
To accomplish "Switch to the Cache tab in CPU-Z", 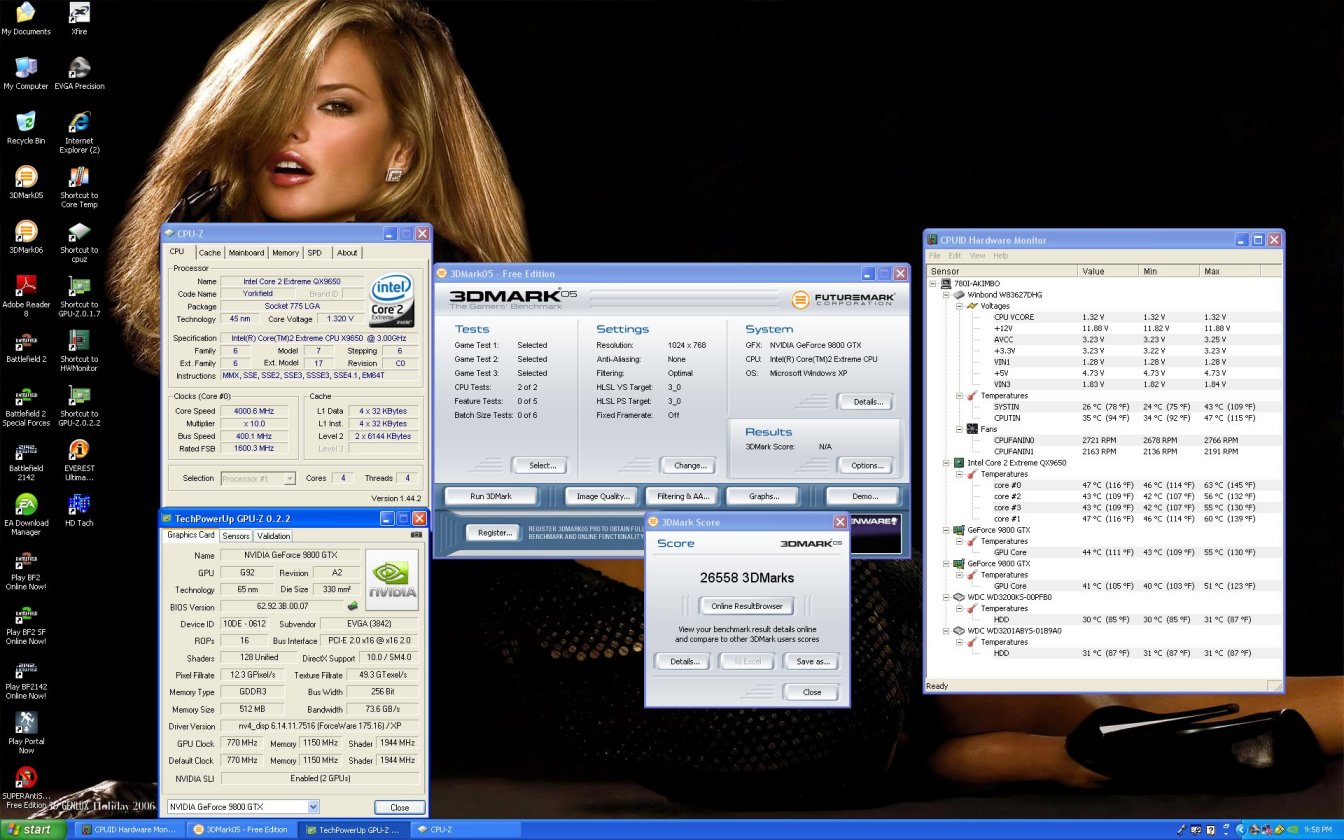I will click(x=209, y=253).
